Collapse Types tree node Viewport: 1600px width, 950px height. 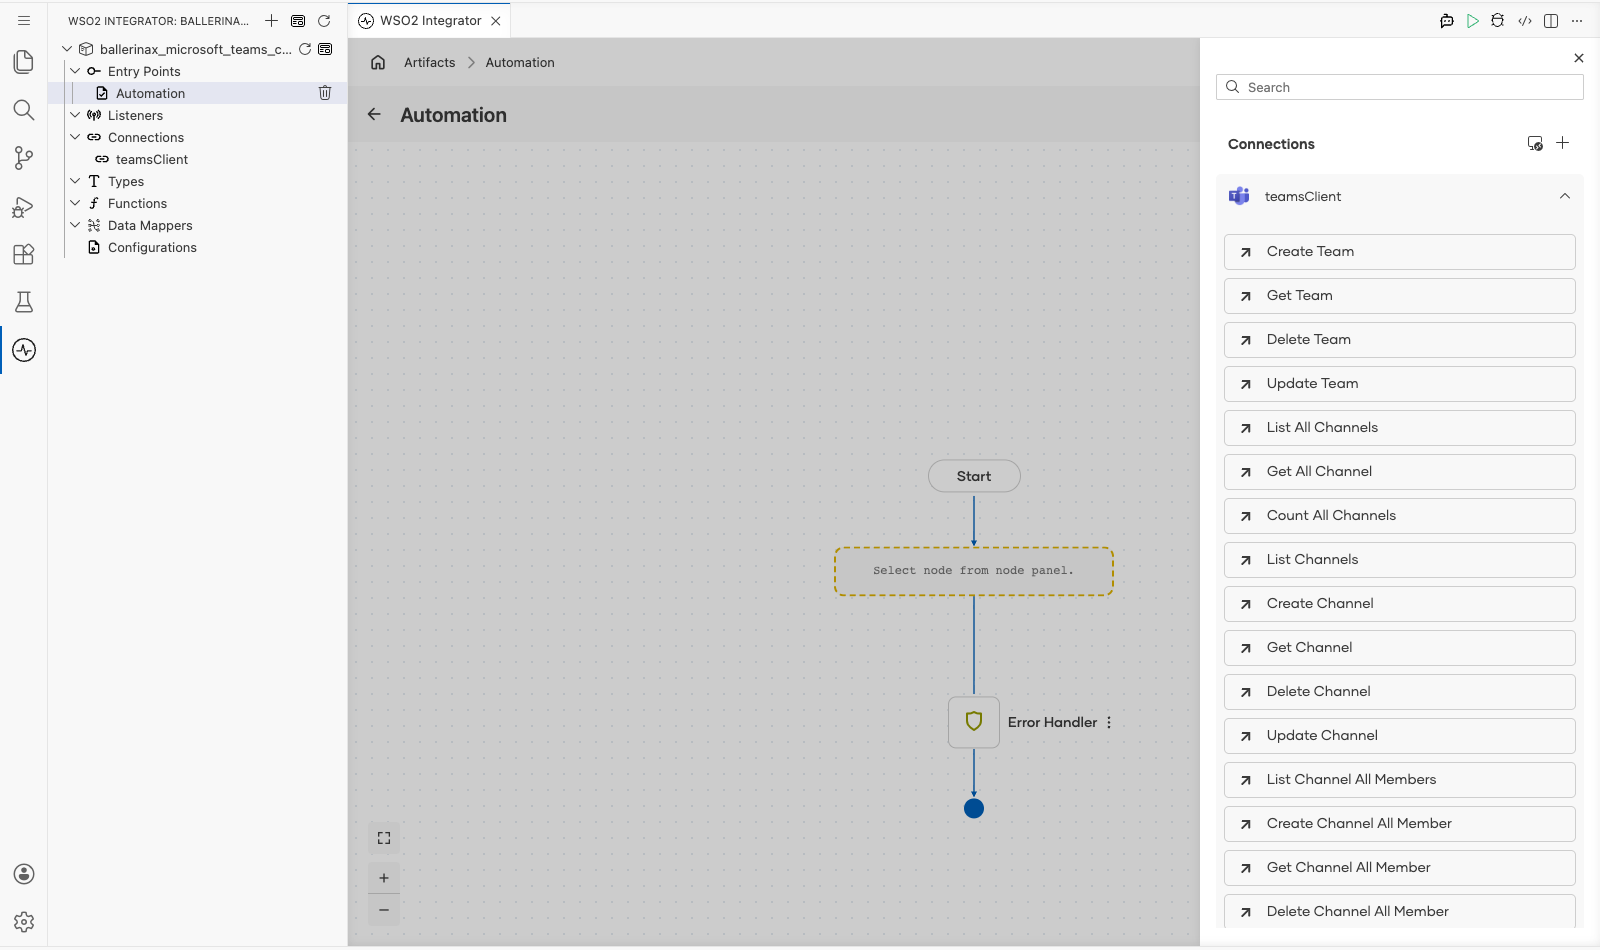pyautogui.click(x=75, y=181)
